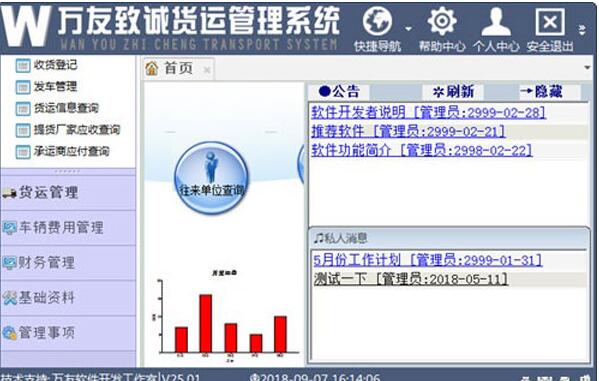
Task: Open the 快捷导航 globe icon
Action: (377, 21)
